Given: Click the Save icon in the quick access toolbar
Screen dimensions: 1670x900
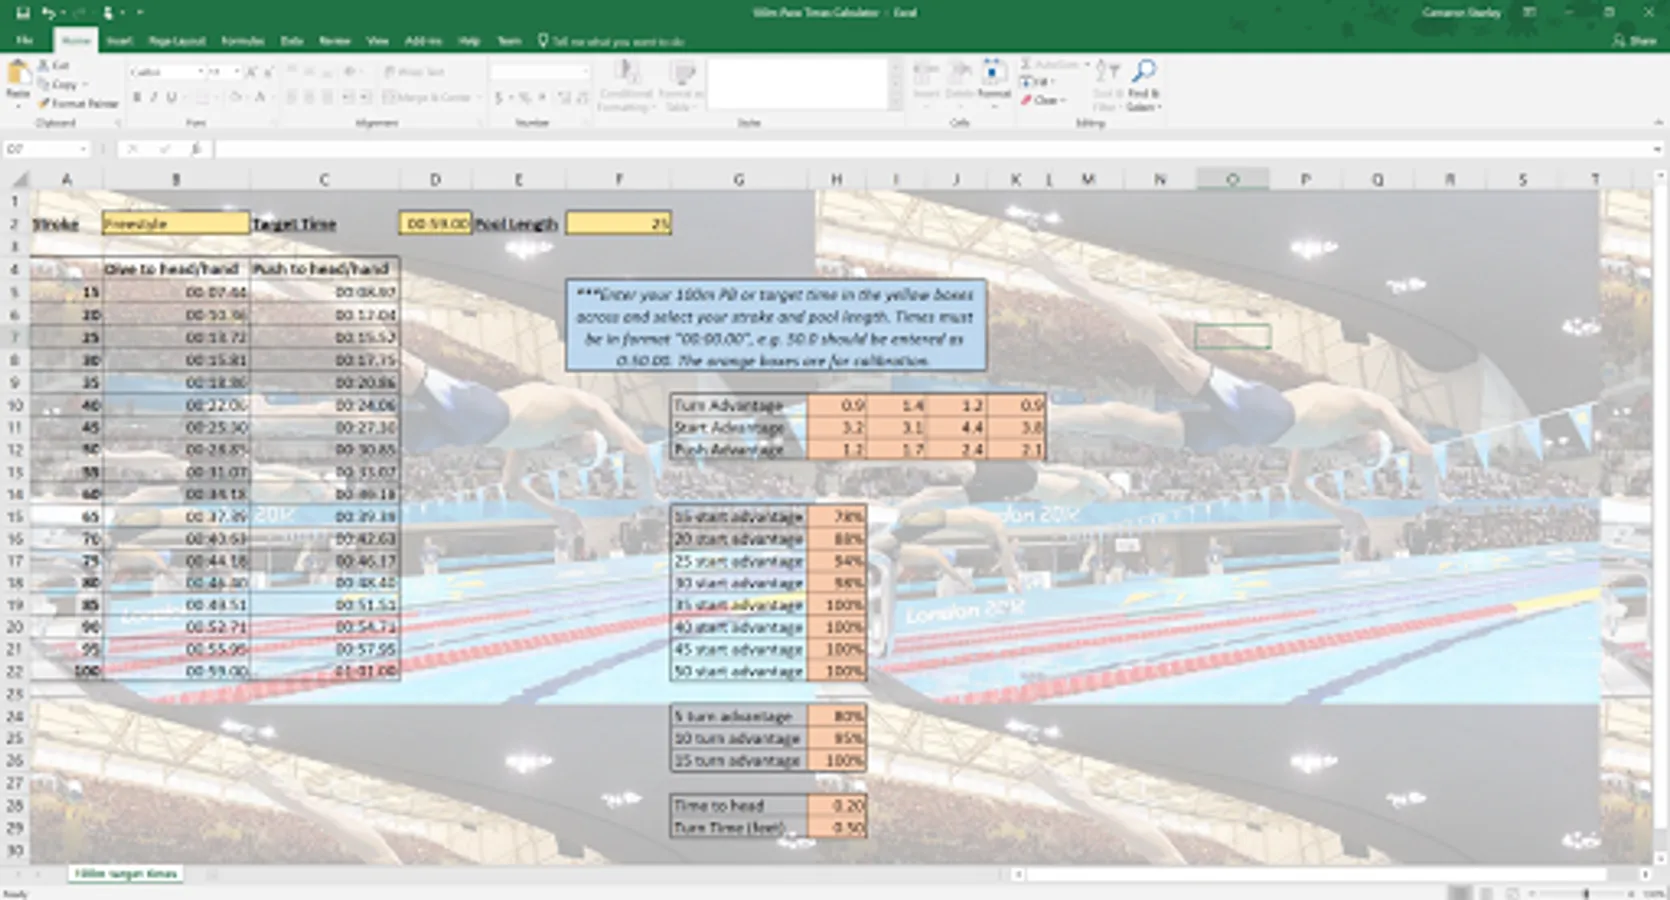Looking at the screenshot, I should (22, 13).
